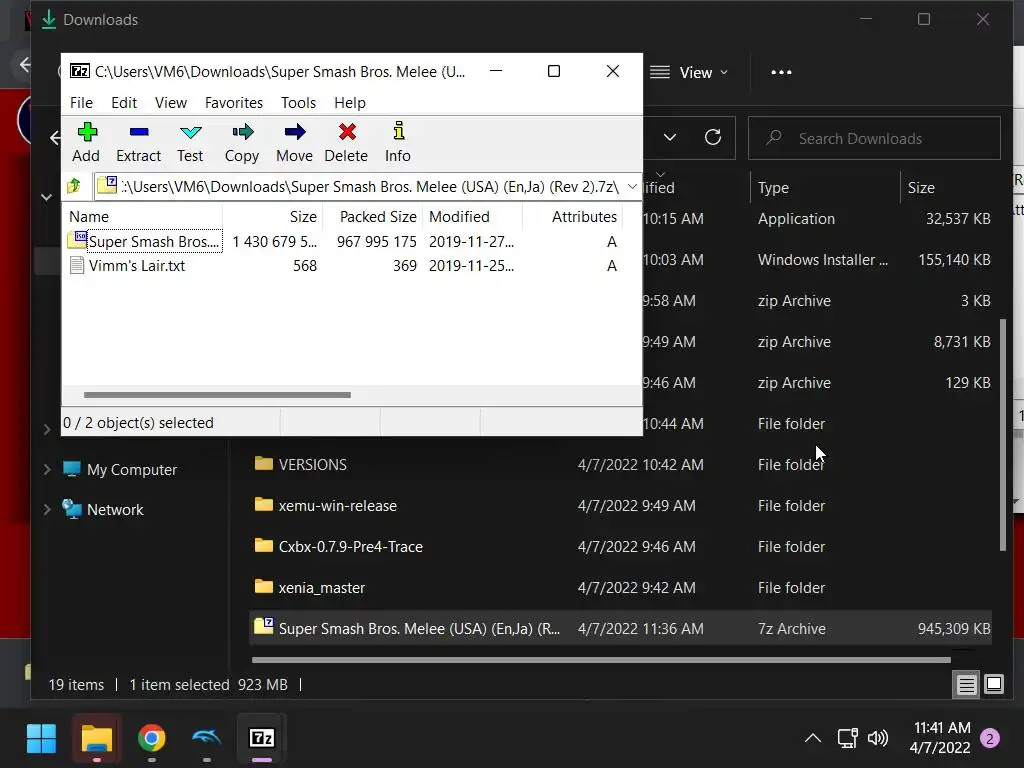Viewport: 1024px width, 768px height.
Task: Expand the 7-Zip address path dropdown
Action: (632, 187)
